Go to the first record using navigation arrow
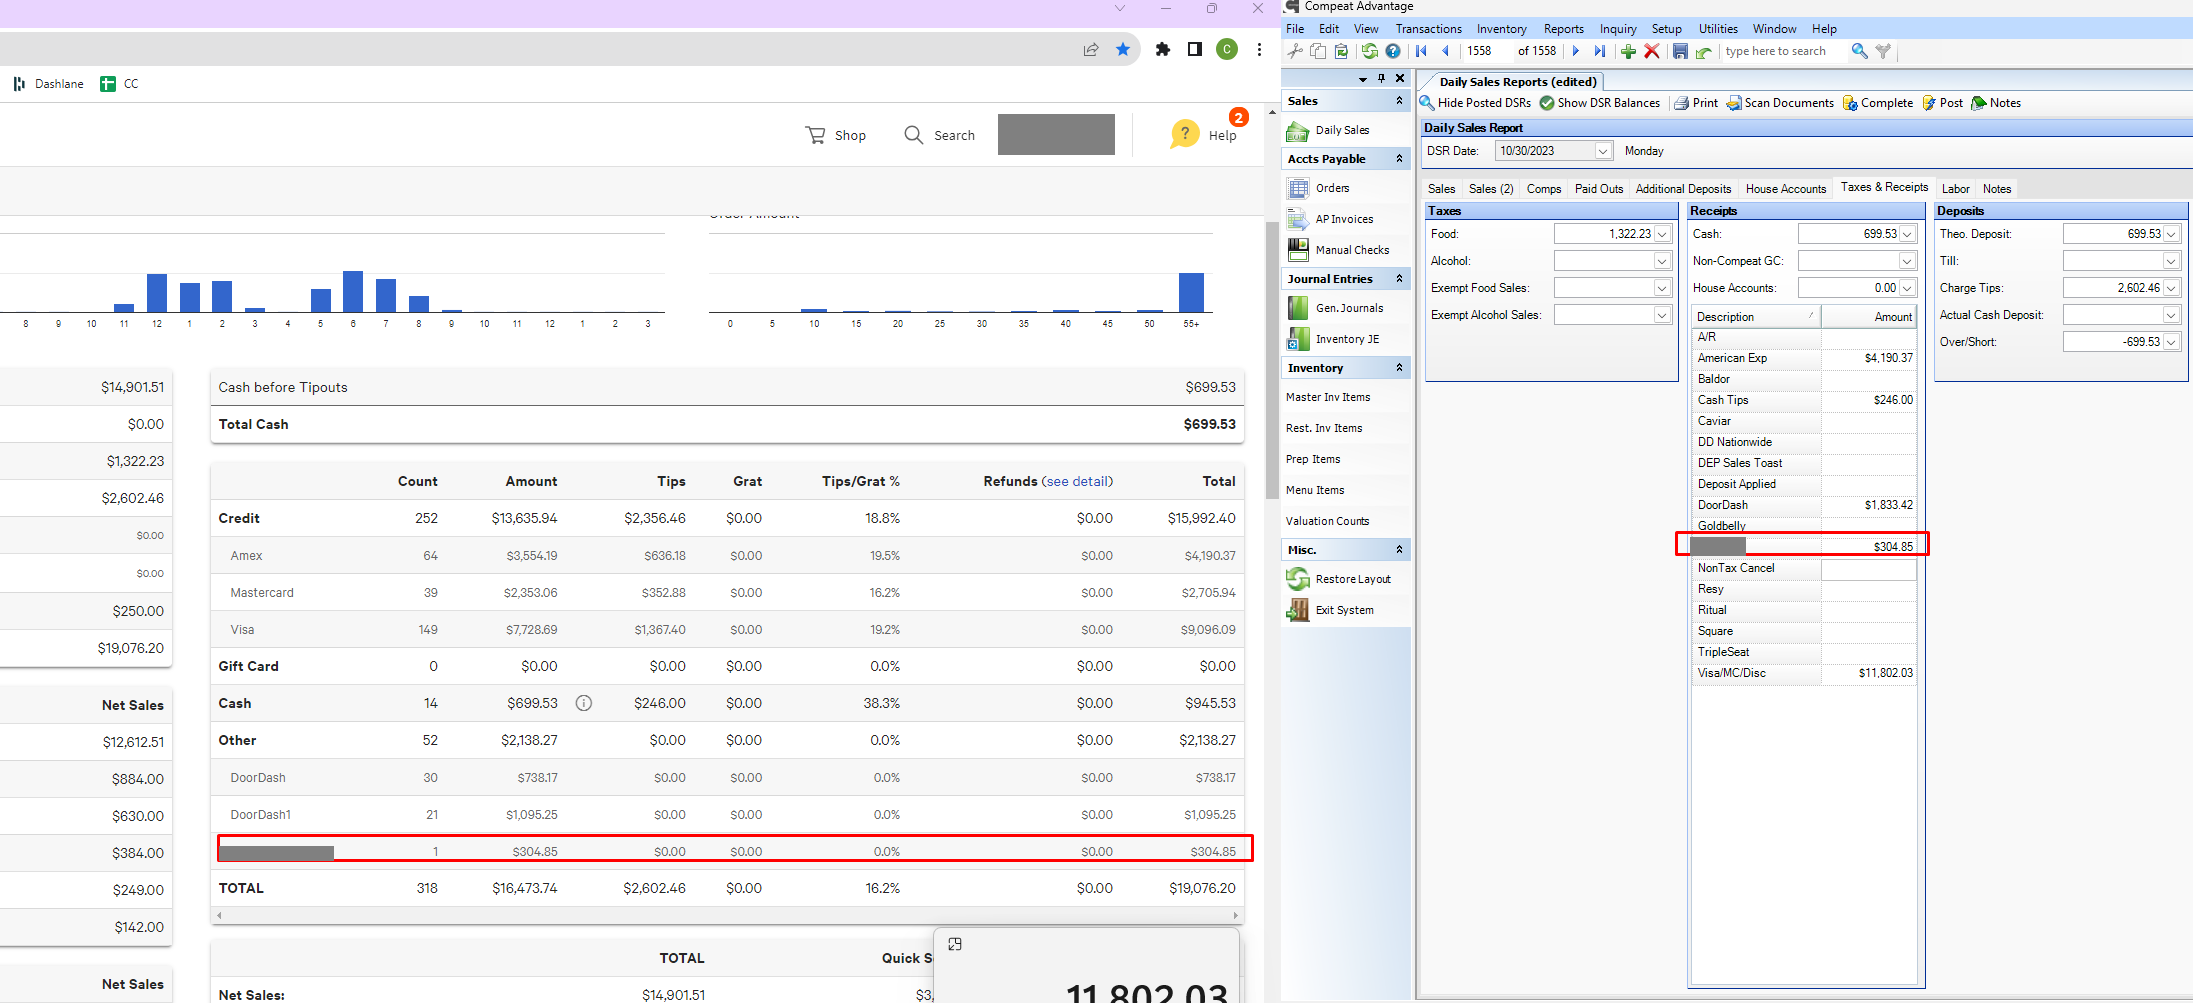Viewport: 2193px width, 1003px height. [x=1421, y=51]
